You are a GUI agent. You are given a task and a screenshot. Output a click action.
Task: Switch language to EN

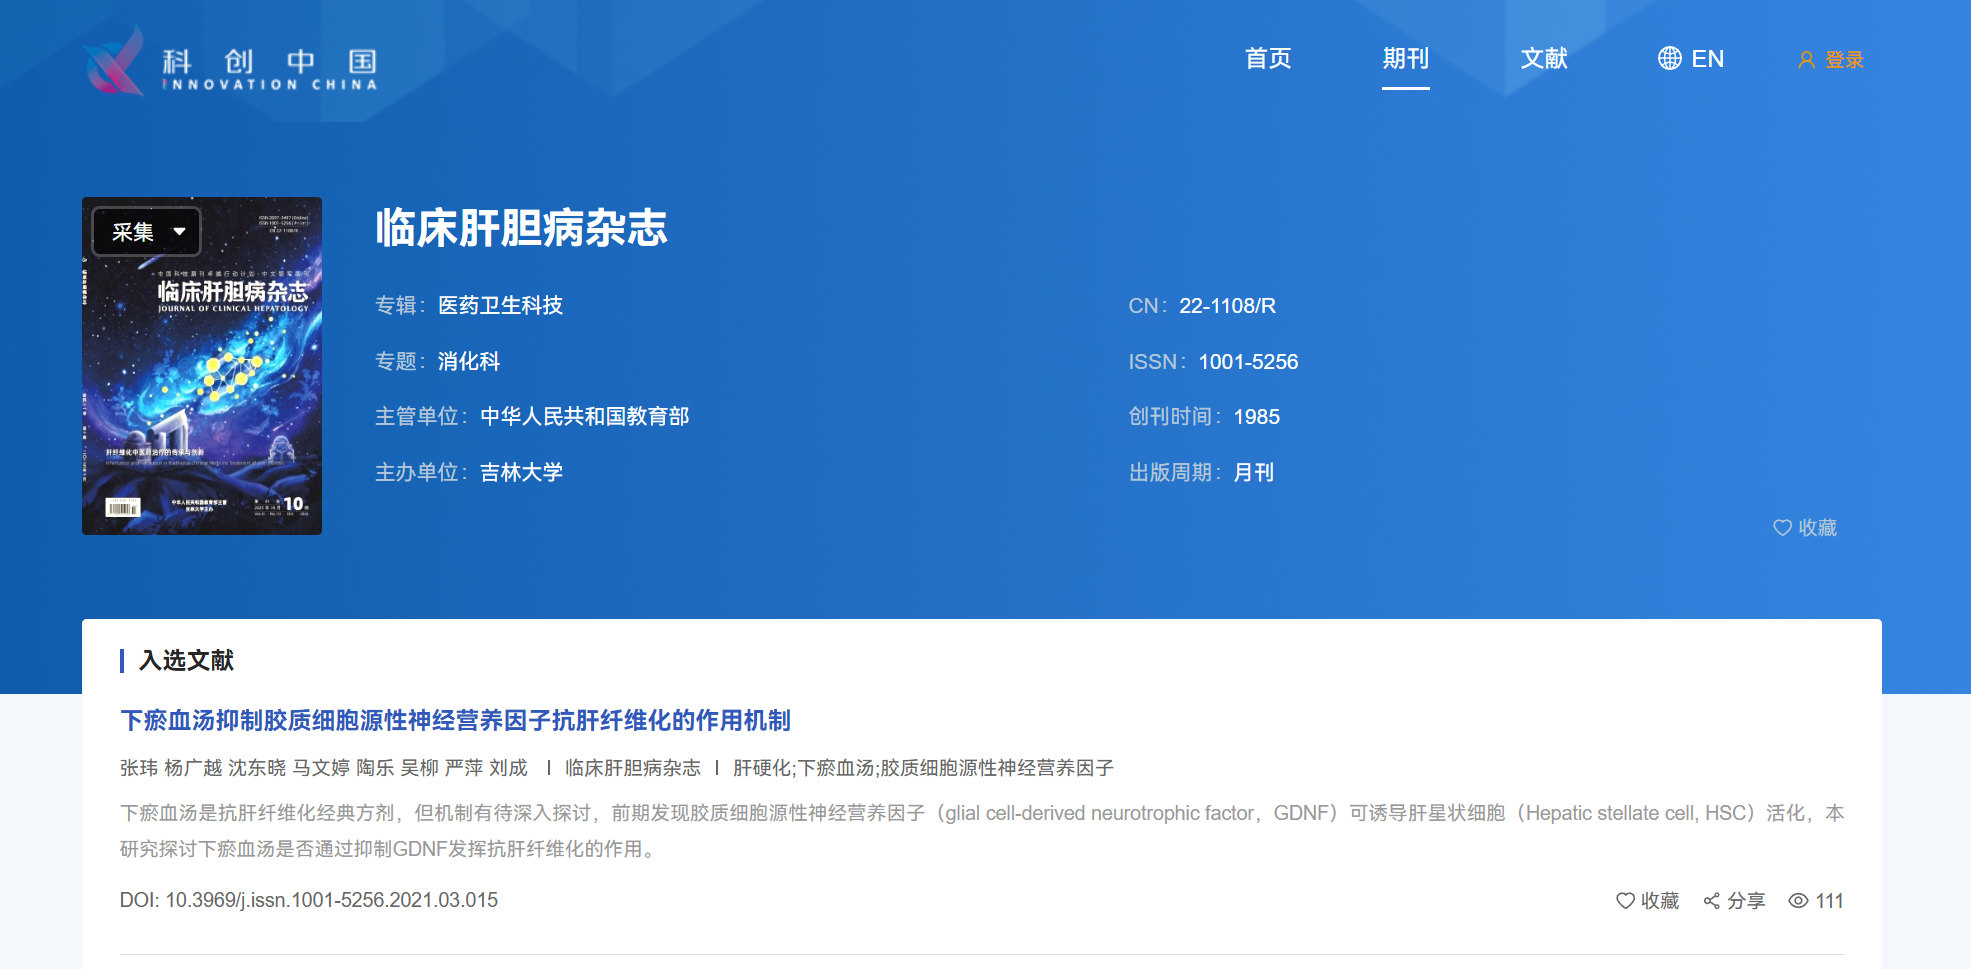(1707, 59)
